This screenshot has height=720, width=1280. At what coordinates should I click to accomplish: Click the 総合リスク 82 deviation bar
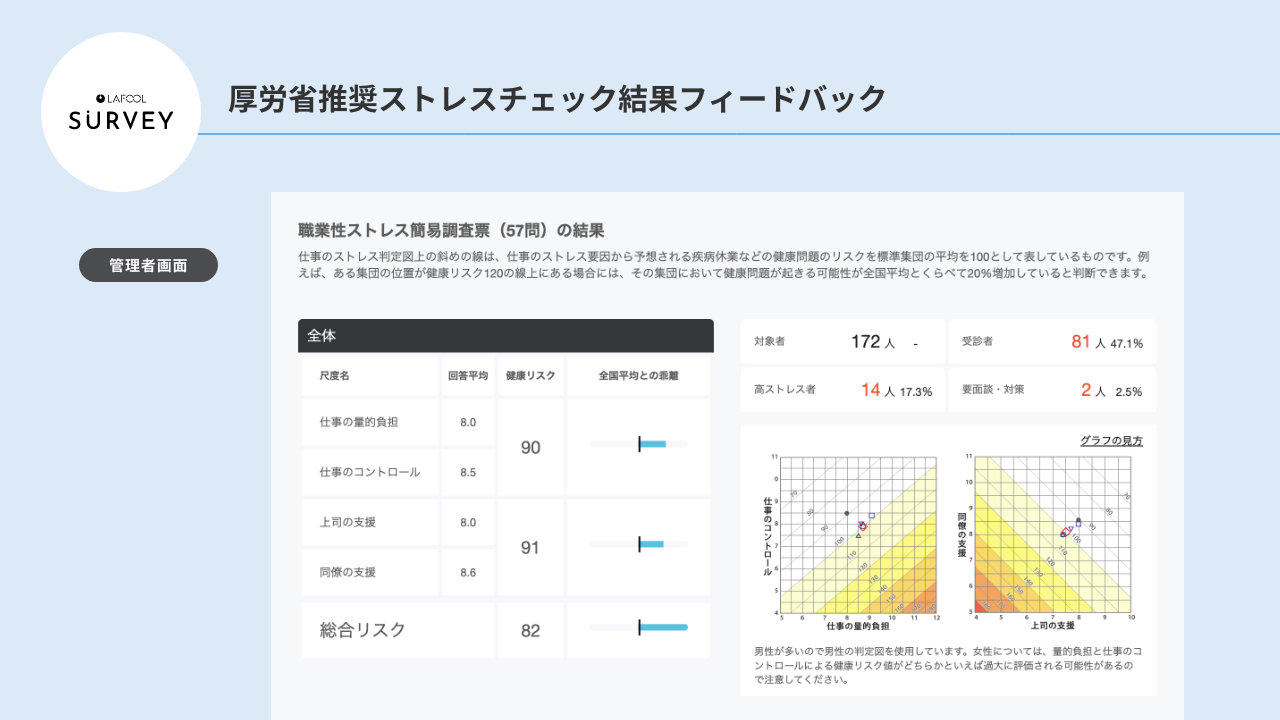pos(638,628)
